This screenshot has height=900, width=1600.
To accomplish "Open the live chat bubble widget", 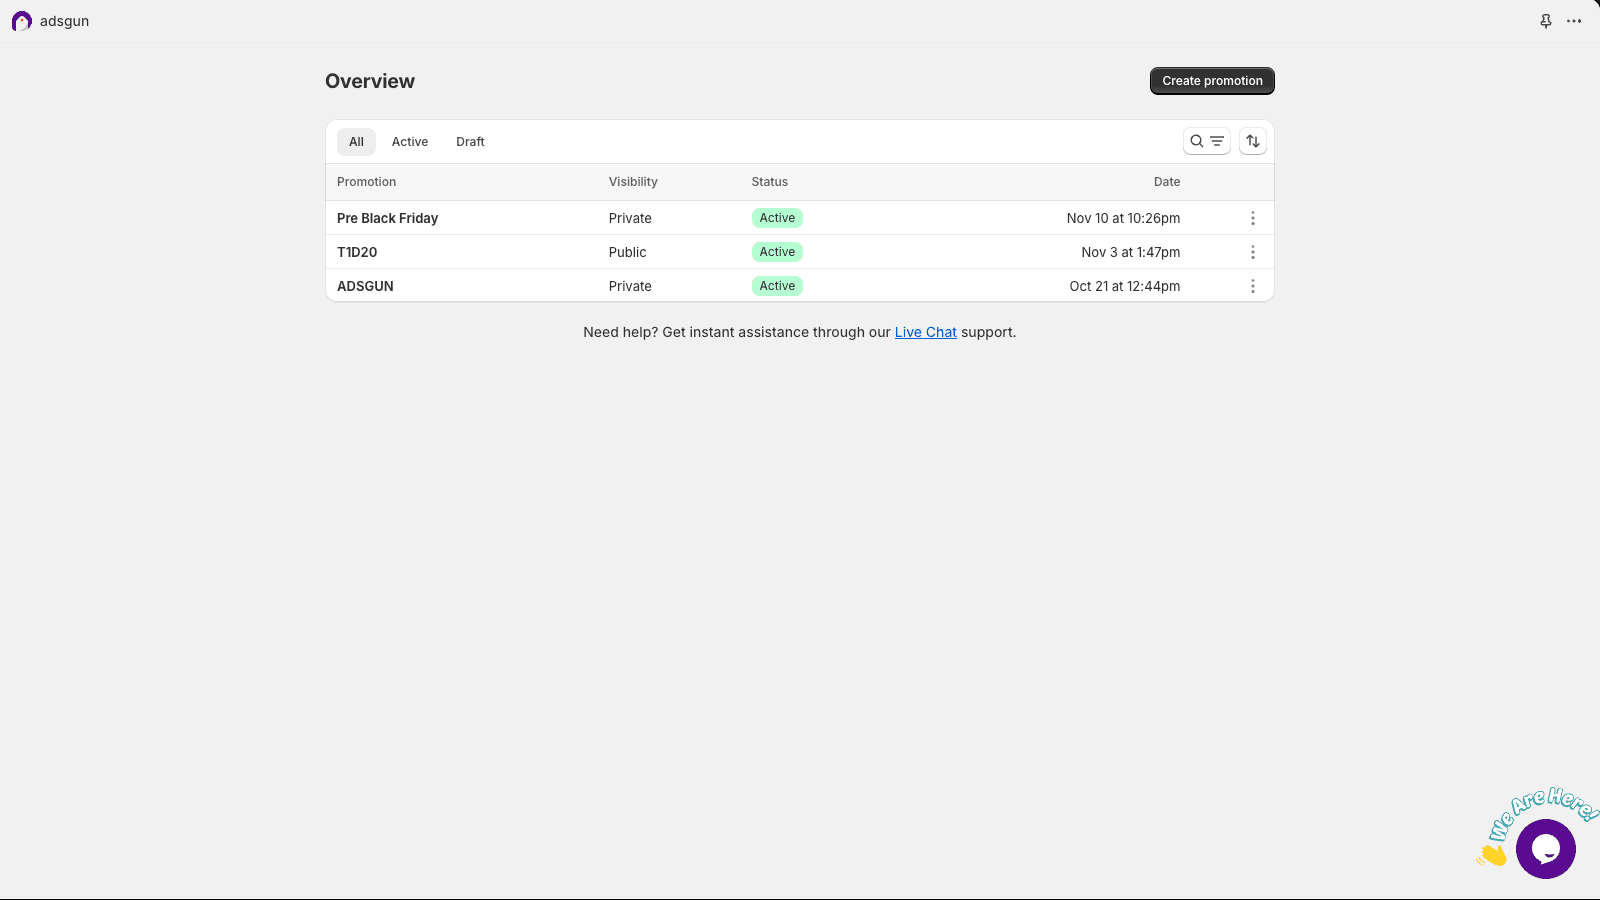I will coord(1545,849).
